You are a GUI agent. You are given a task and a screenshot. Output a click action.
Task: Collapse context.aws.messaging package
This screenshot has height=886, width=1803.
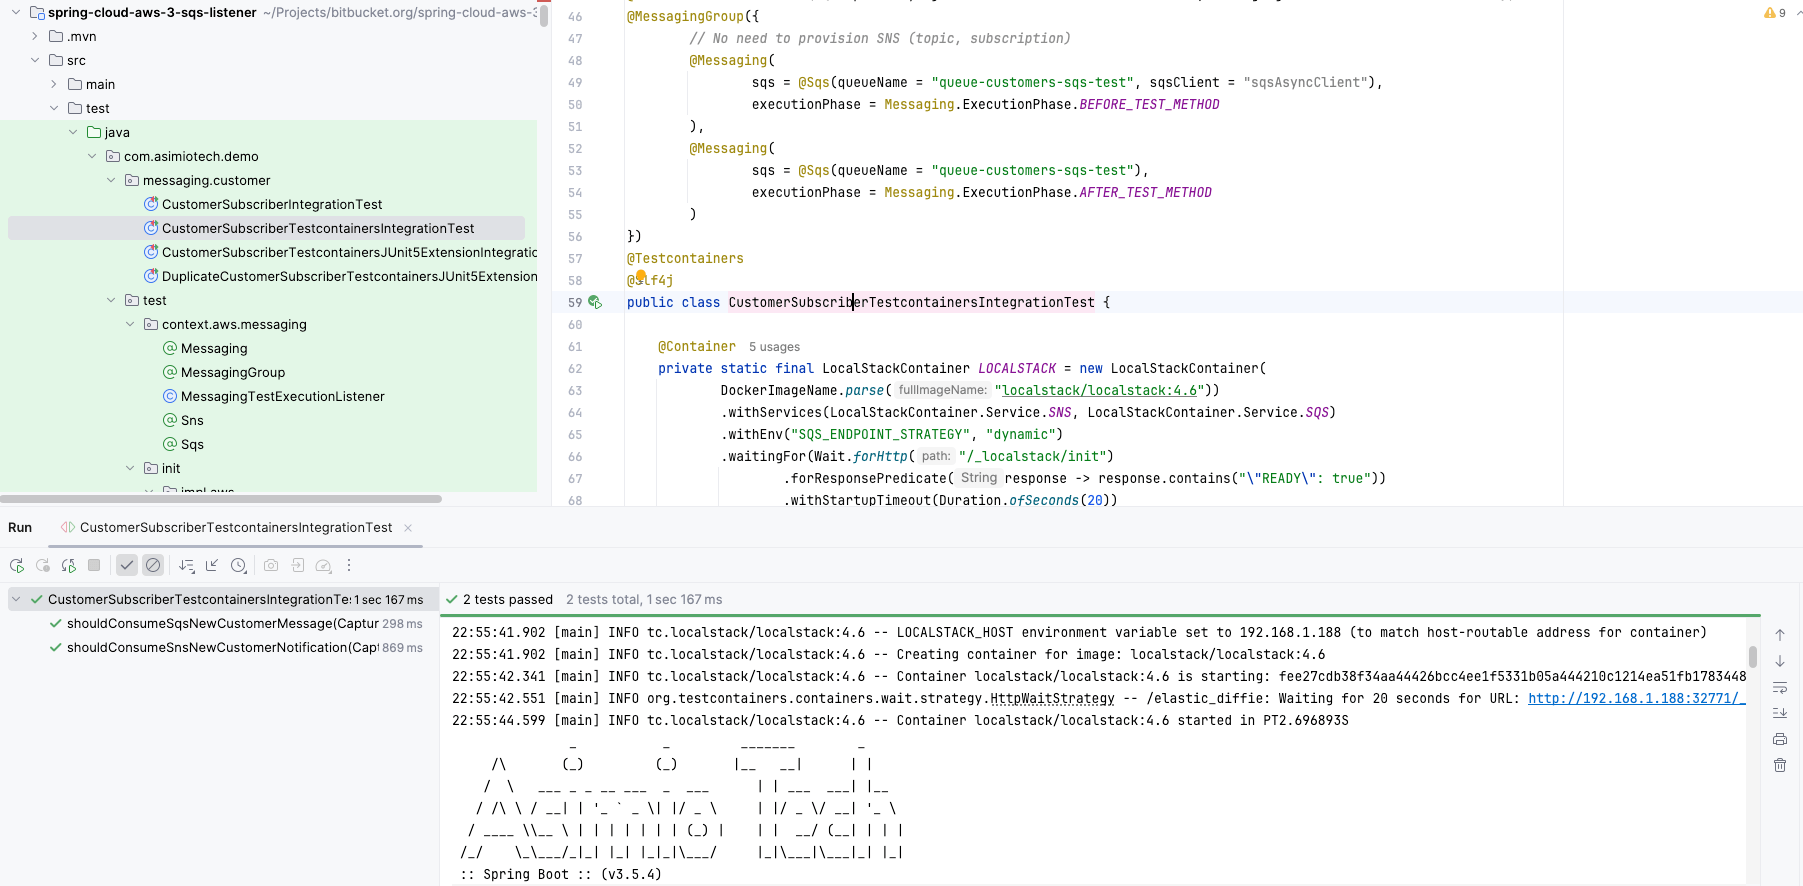click(x=130, y=325)
